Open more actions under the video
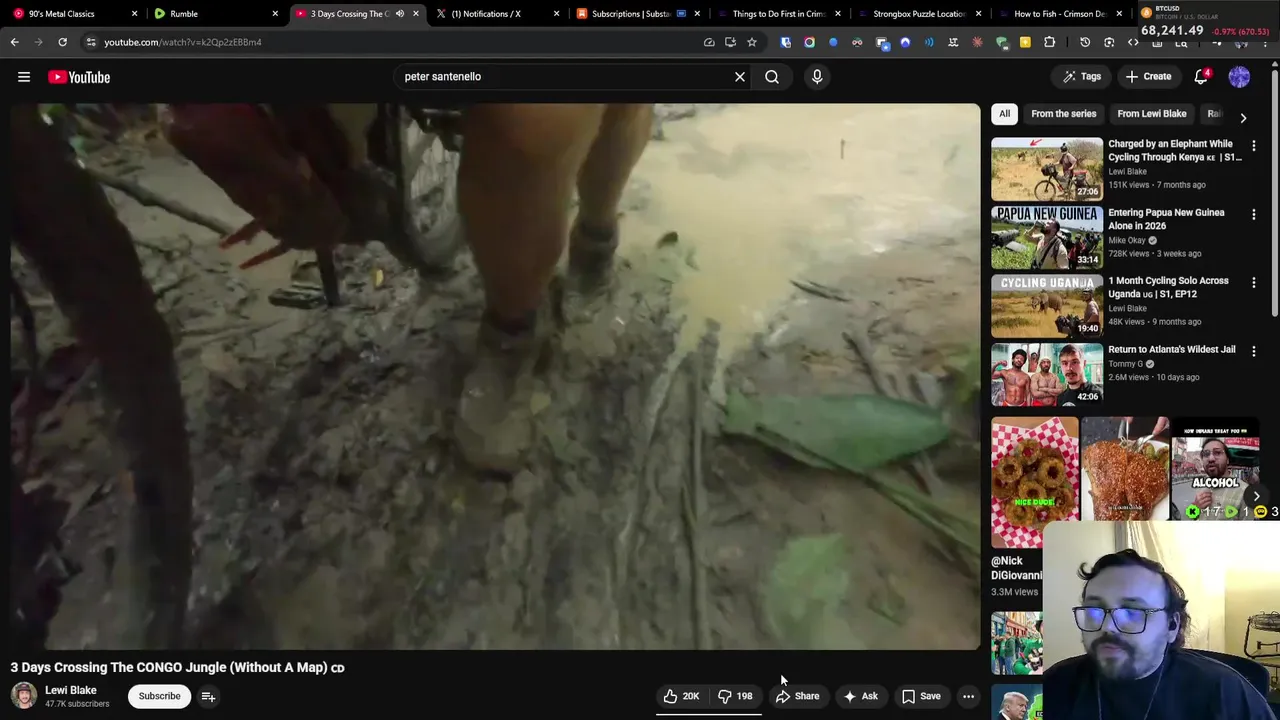Image resolution: width=1280 pixels, height=720 pixels. point(968,696)
